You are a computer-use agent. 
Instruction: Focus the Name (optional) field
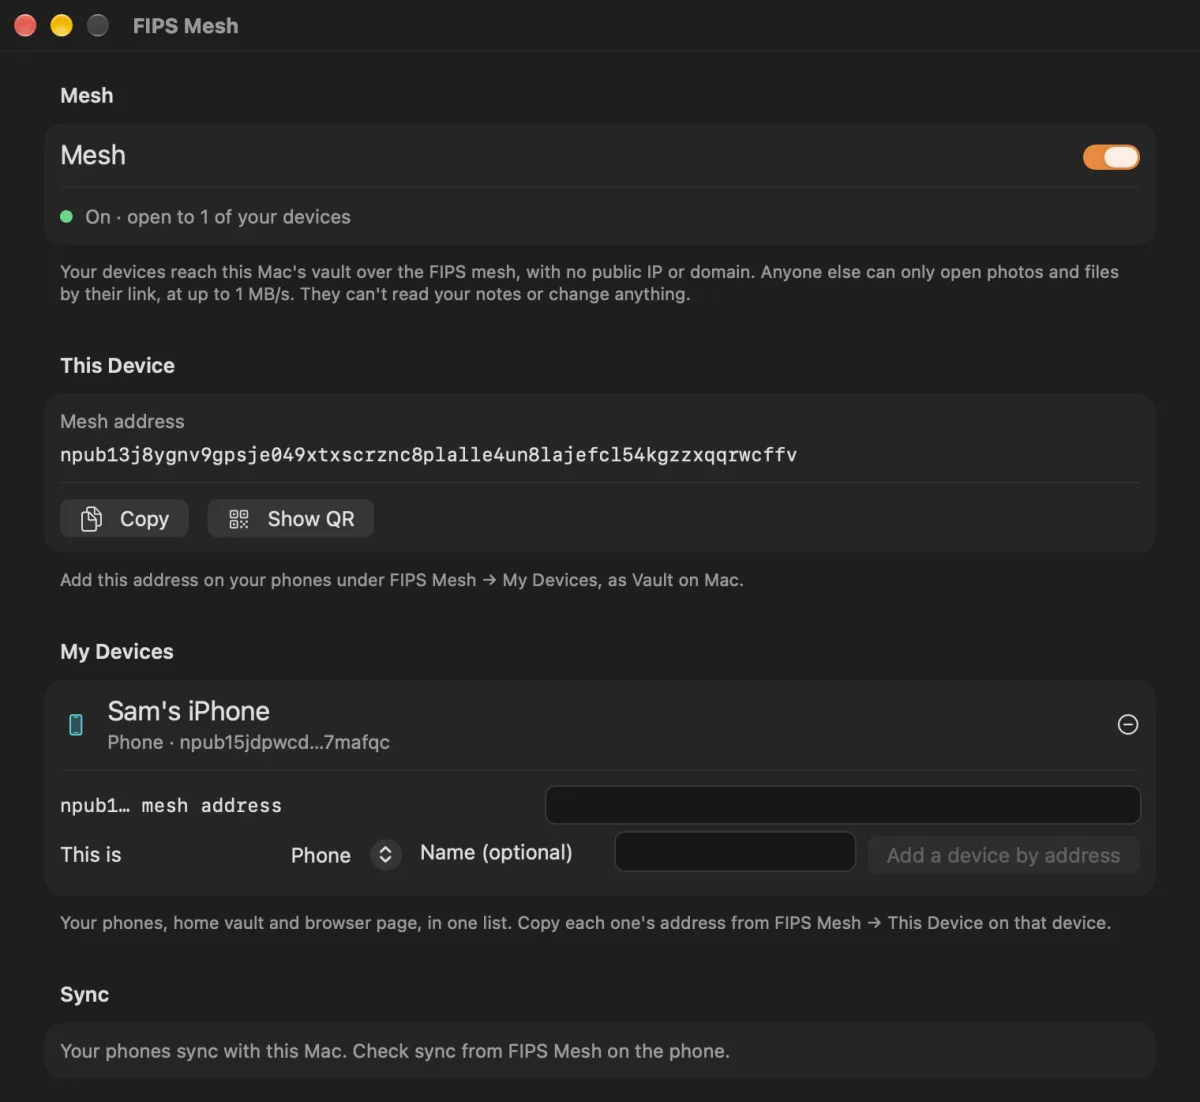[x=735, y=852]
